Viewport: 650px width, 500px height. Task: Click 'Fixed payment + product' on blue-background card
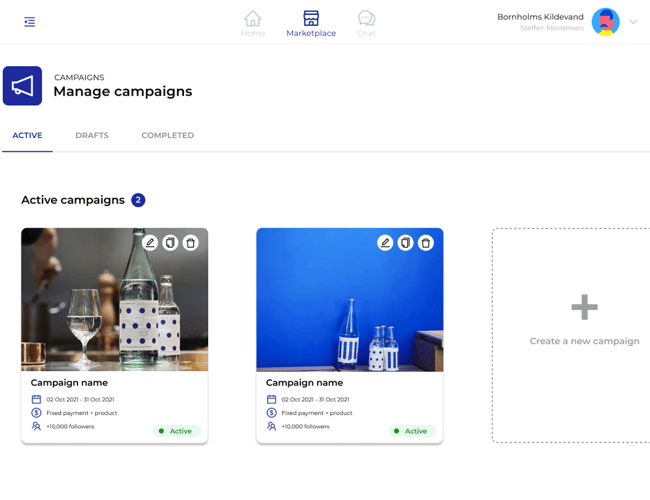[317, 413]
